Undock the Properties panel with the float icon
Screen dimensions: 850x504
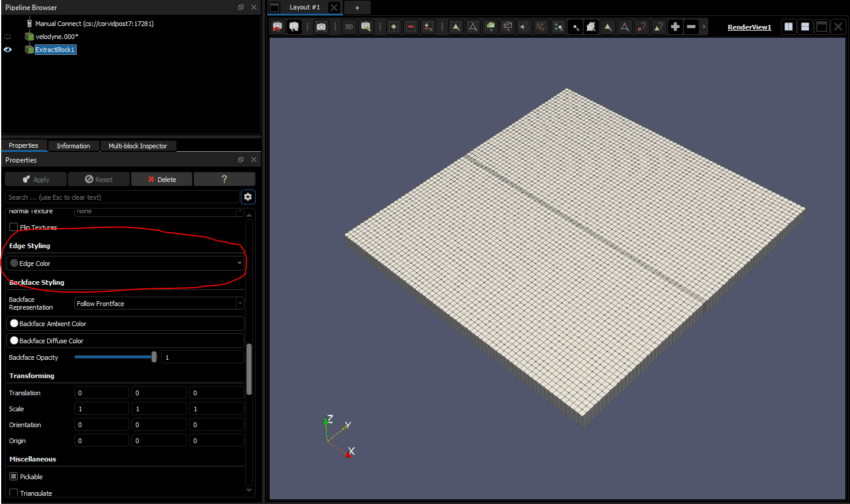241,159
